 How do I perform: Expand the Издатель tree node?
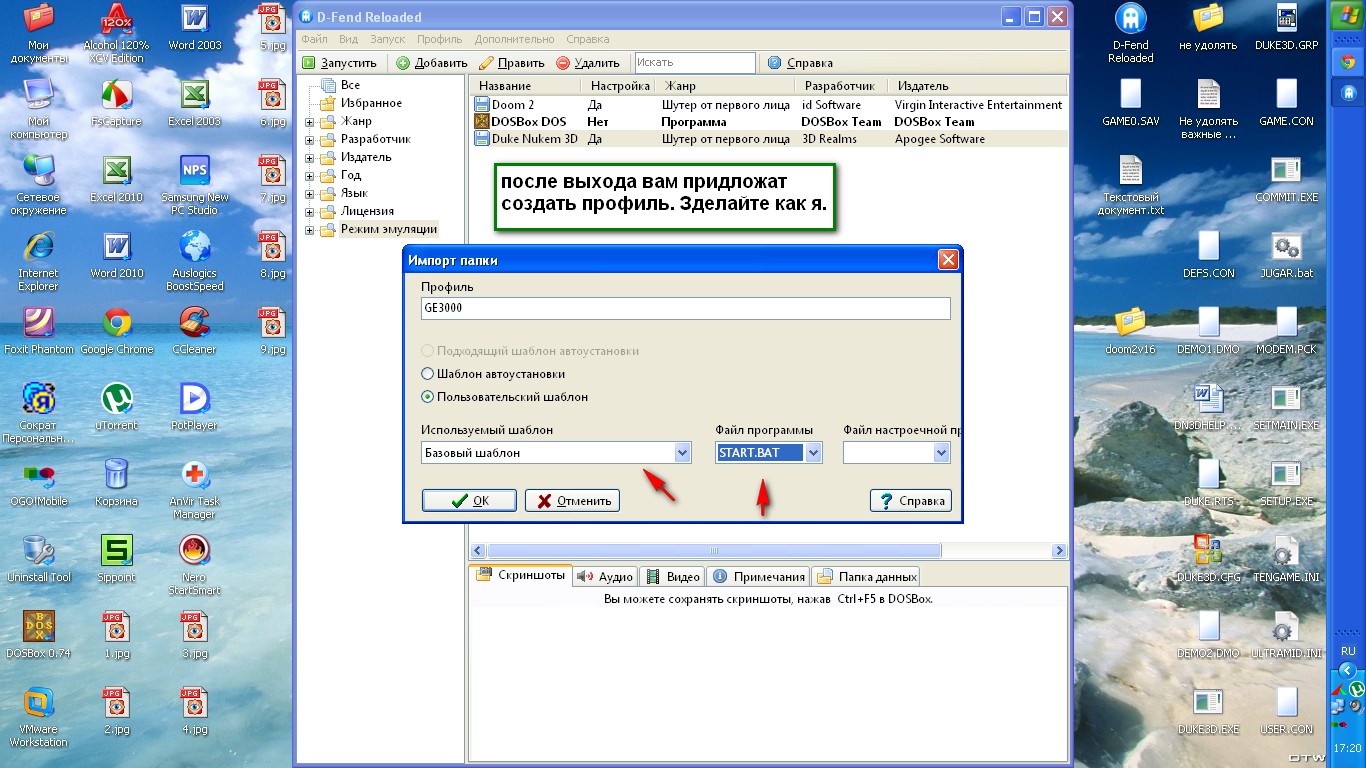coord(310,158)
